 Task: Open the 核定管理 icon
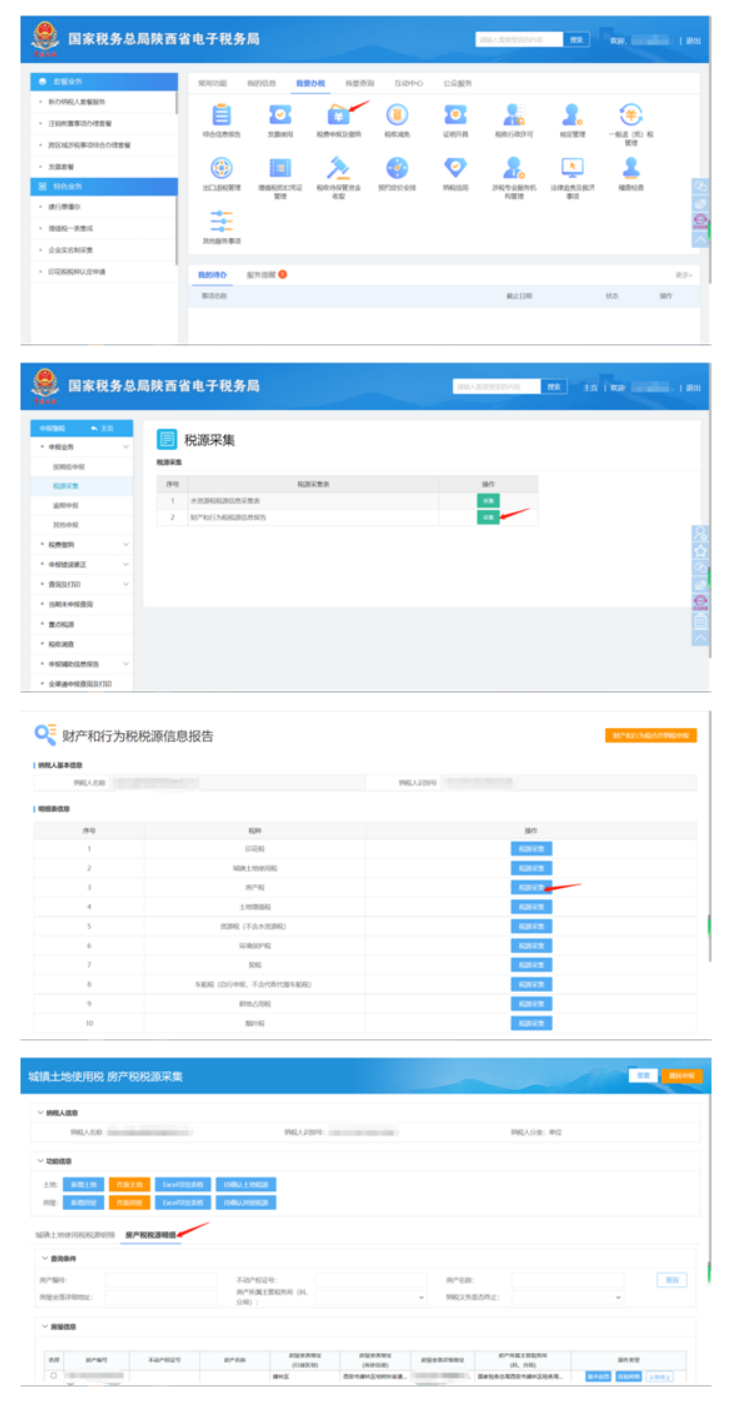[x=572, y=115]
